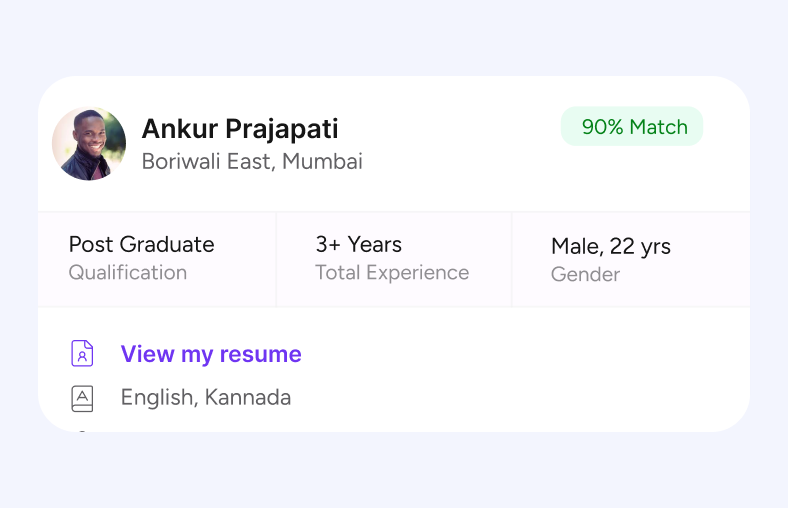Click the Mumbai city name
This screenshot has width=788, height=508.
point(322,161)
